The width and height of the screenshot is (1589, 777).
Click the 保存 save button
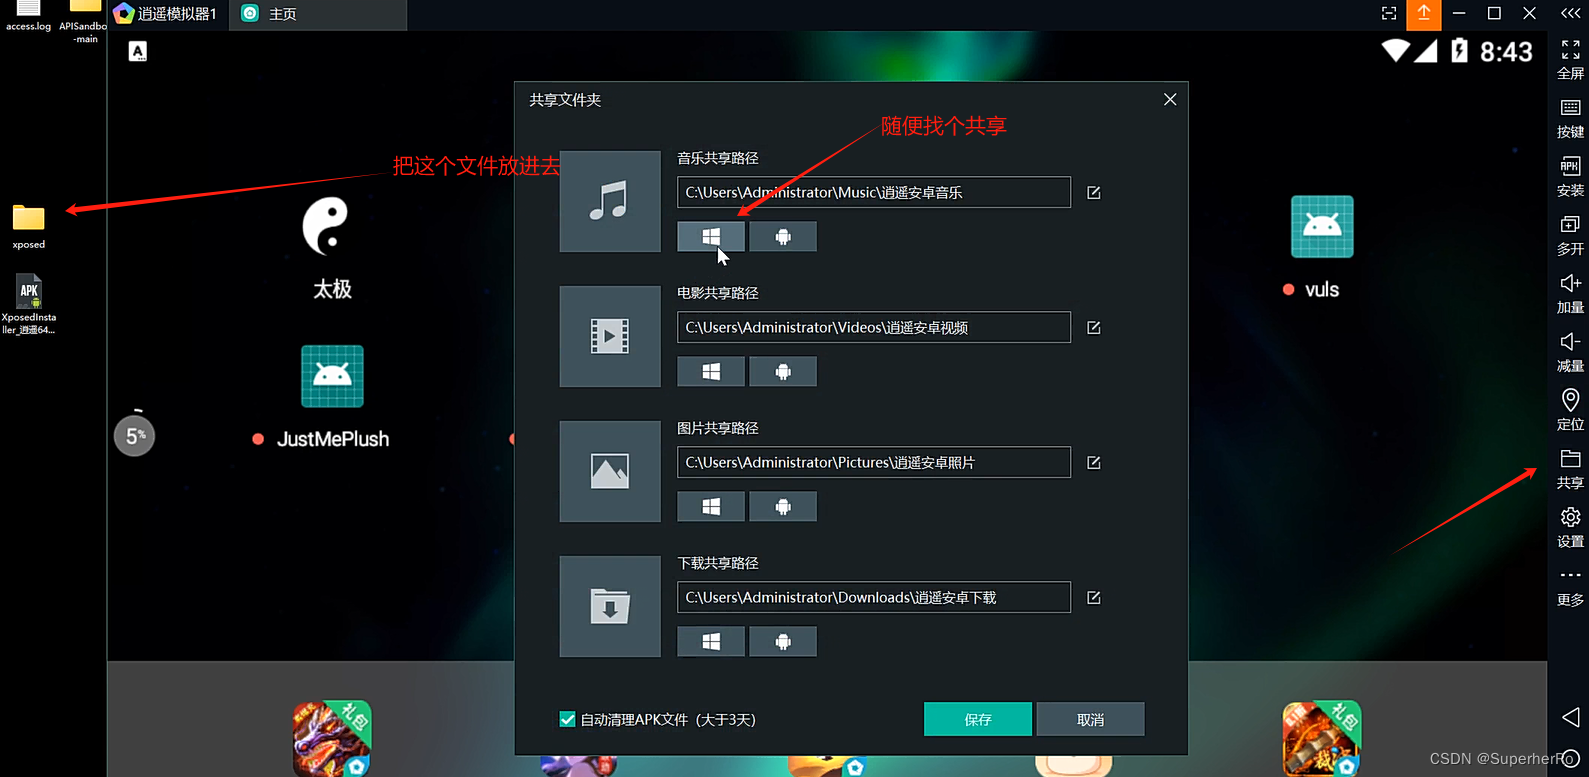pos(977,719)
